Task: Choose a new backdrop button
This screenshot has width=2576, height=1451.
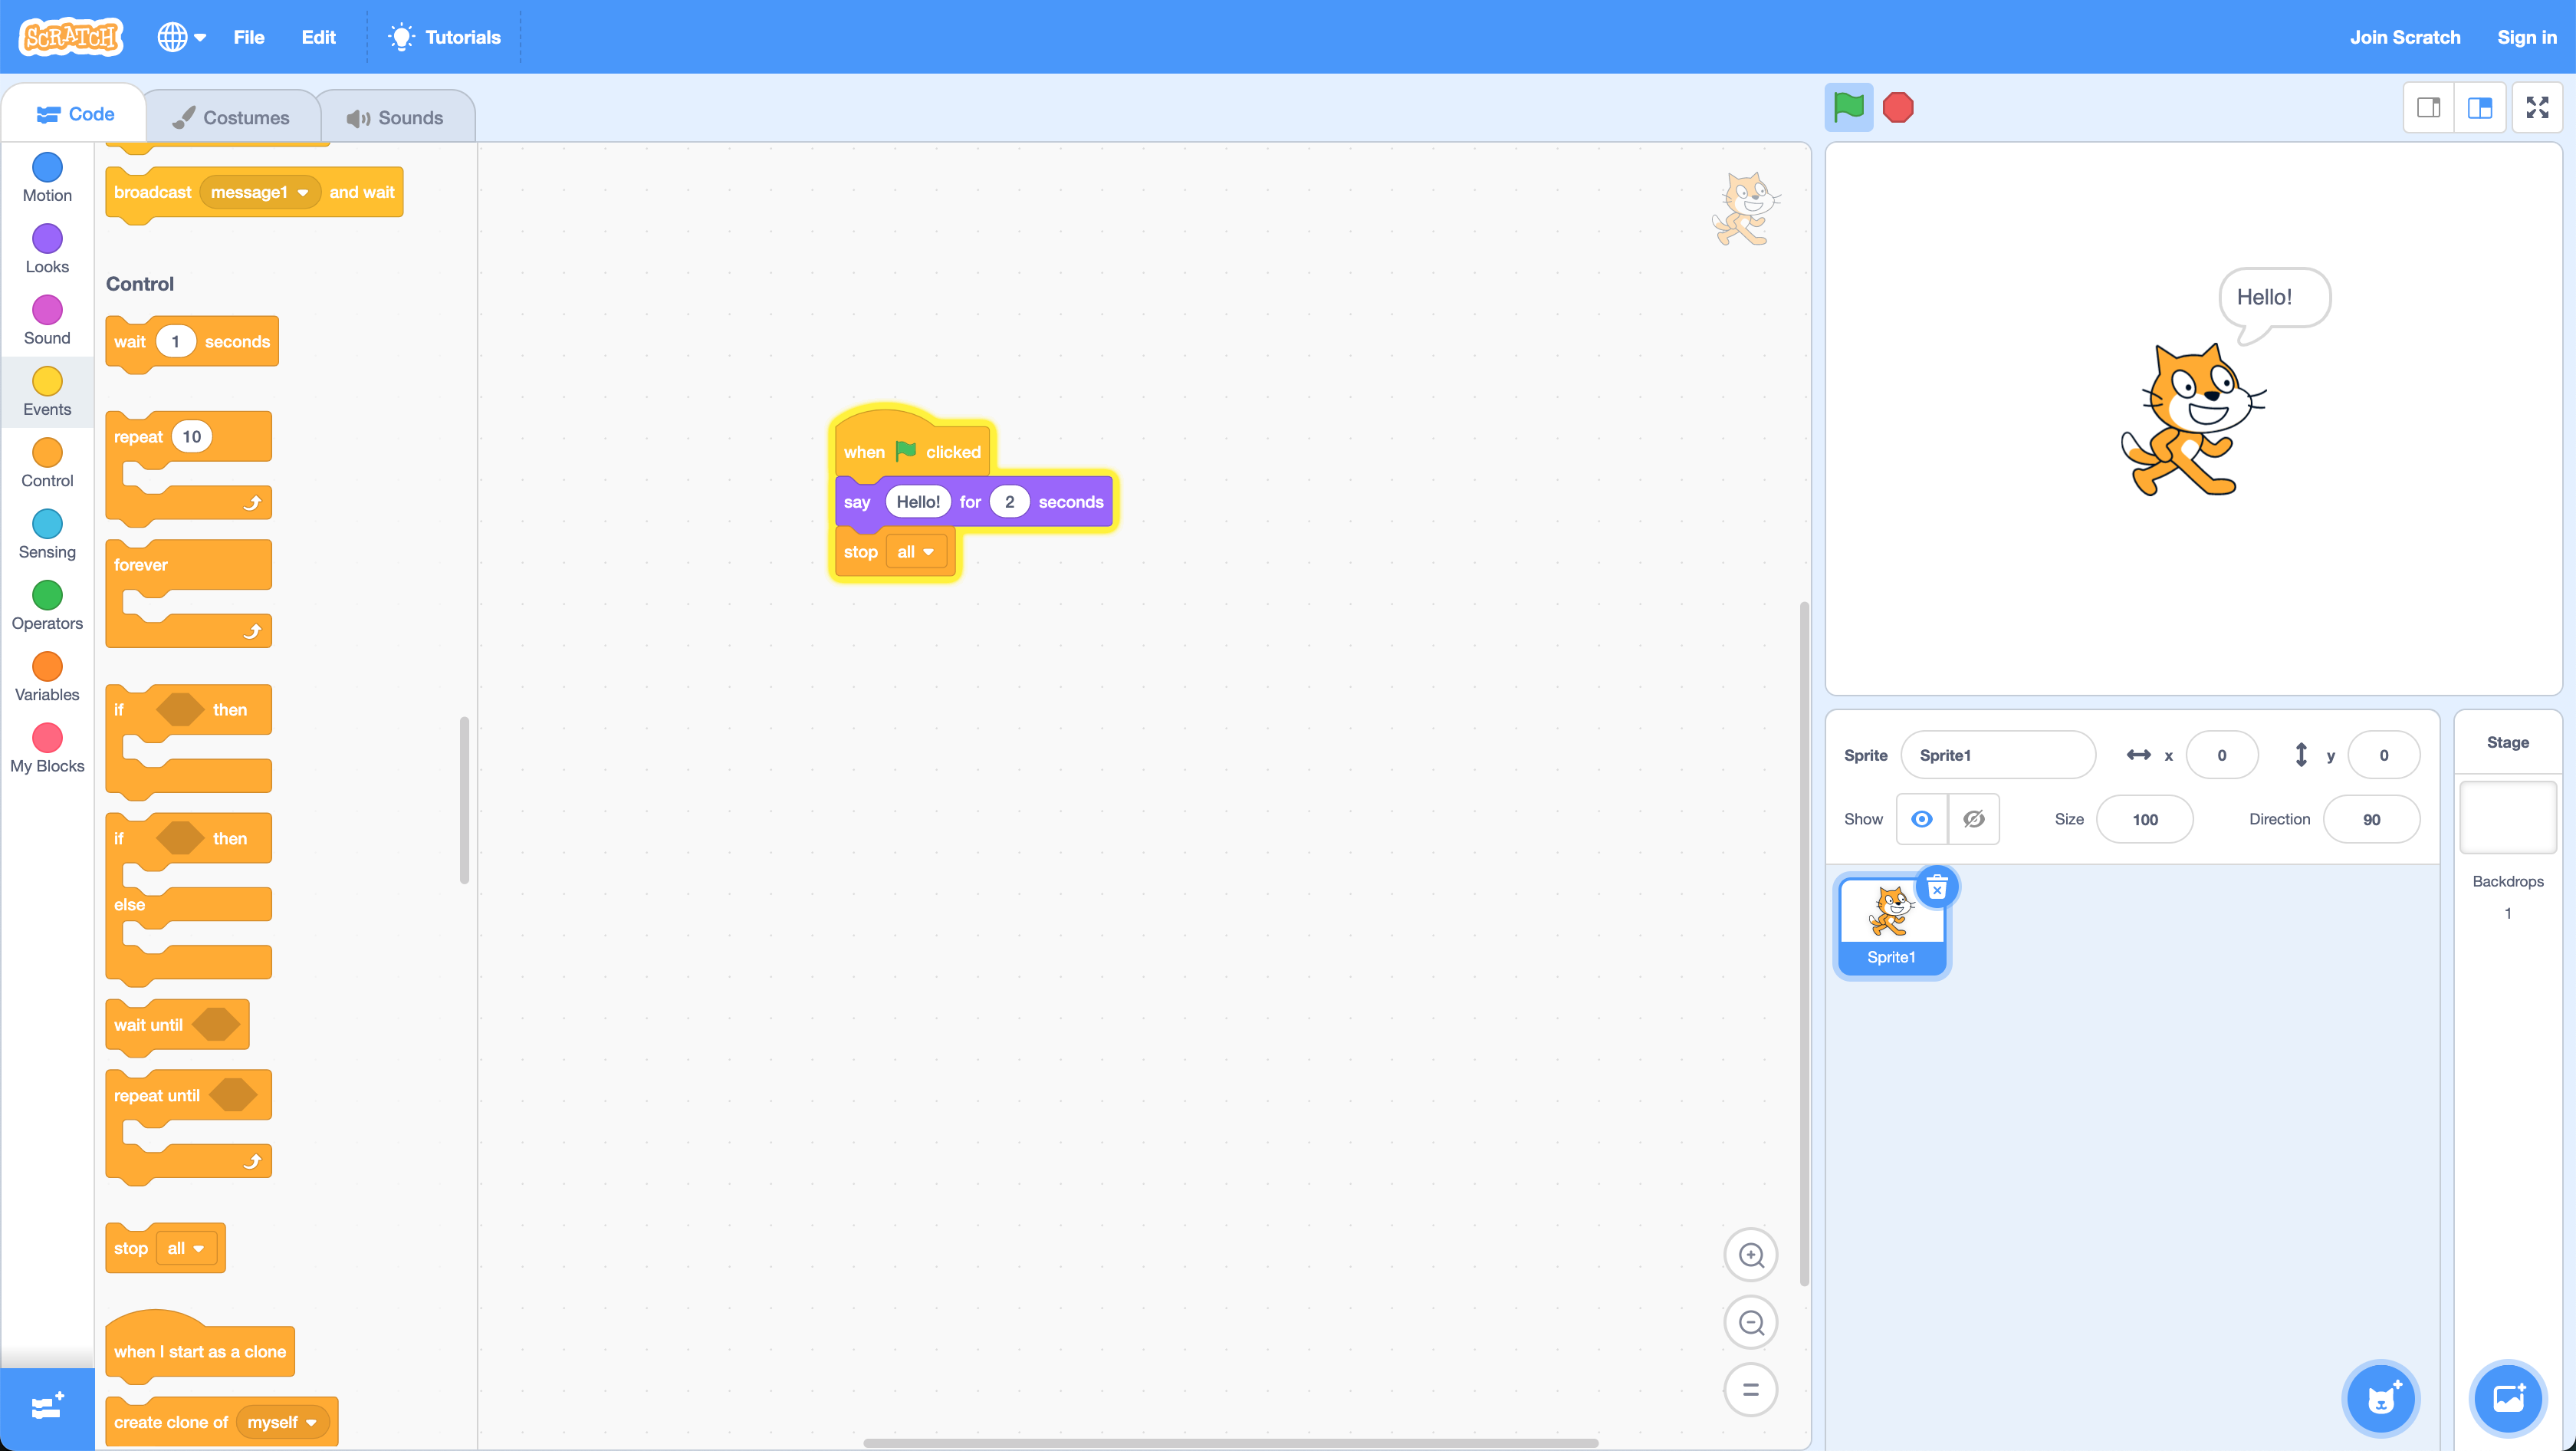Action: (2507, 1398)
